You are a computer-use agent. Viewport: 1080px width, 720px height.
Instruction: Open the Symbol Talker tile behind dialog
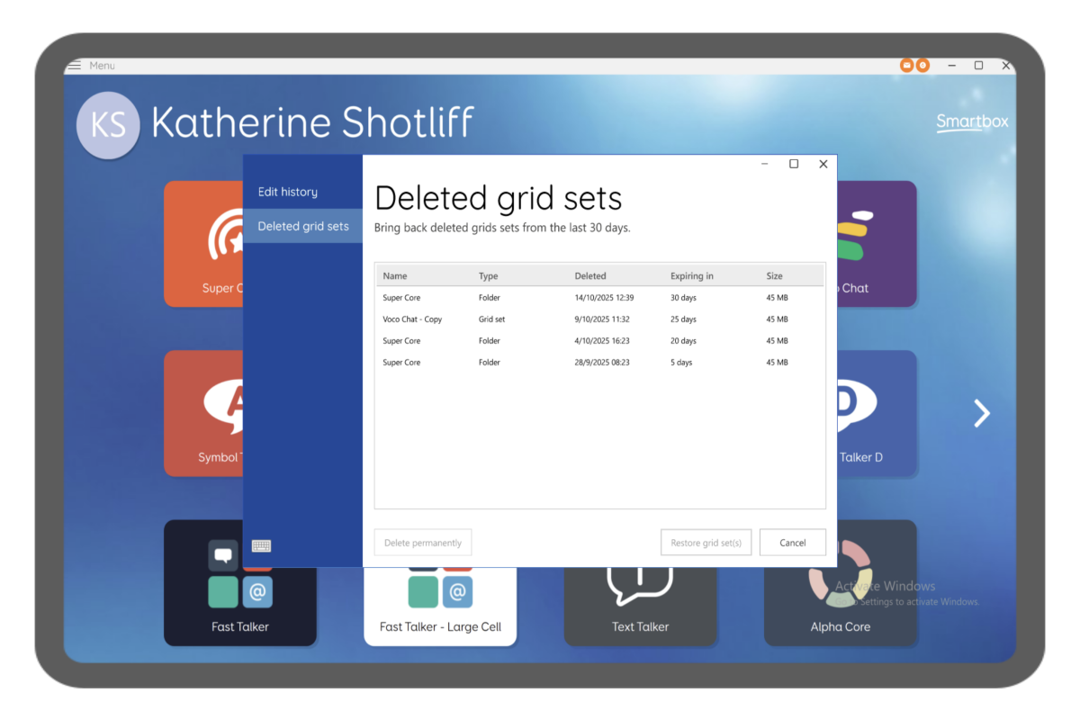point(204,413)
